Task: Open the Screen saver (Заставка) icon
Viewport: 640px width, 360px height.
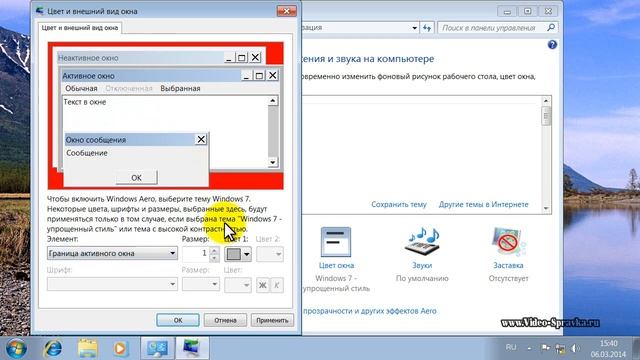Action: tap(508, 242)
